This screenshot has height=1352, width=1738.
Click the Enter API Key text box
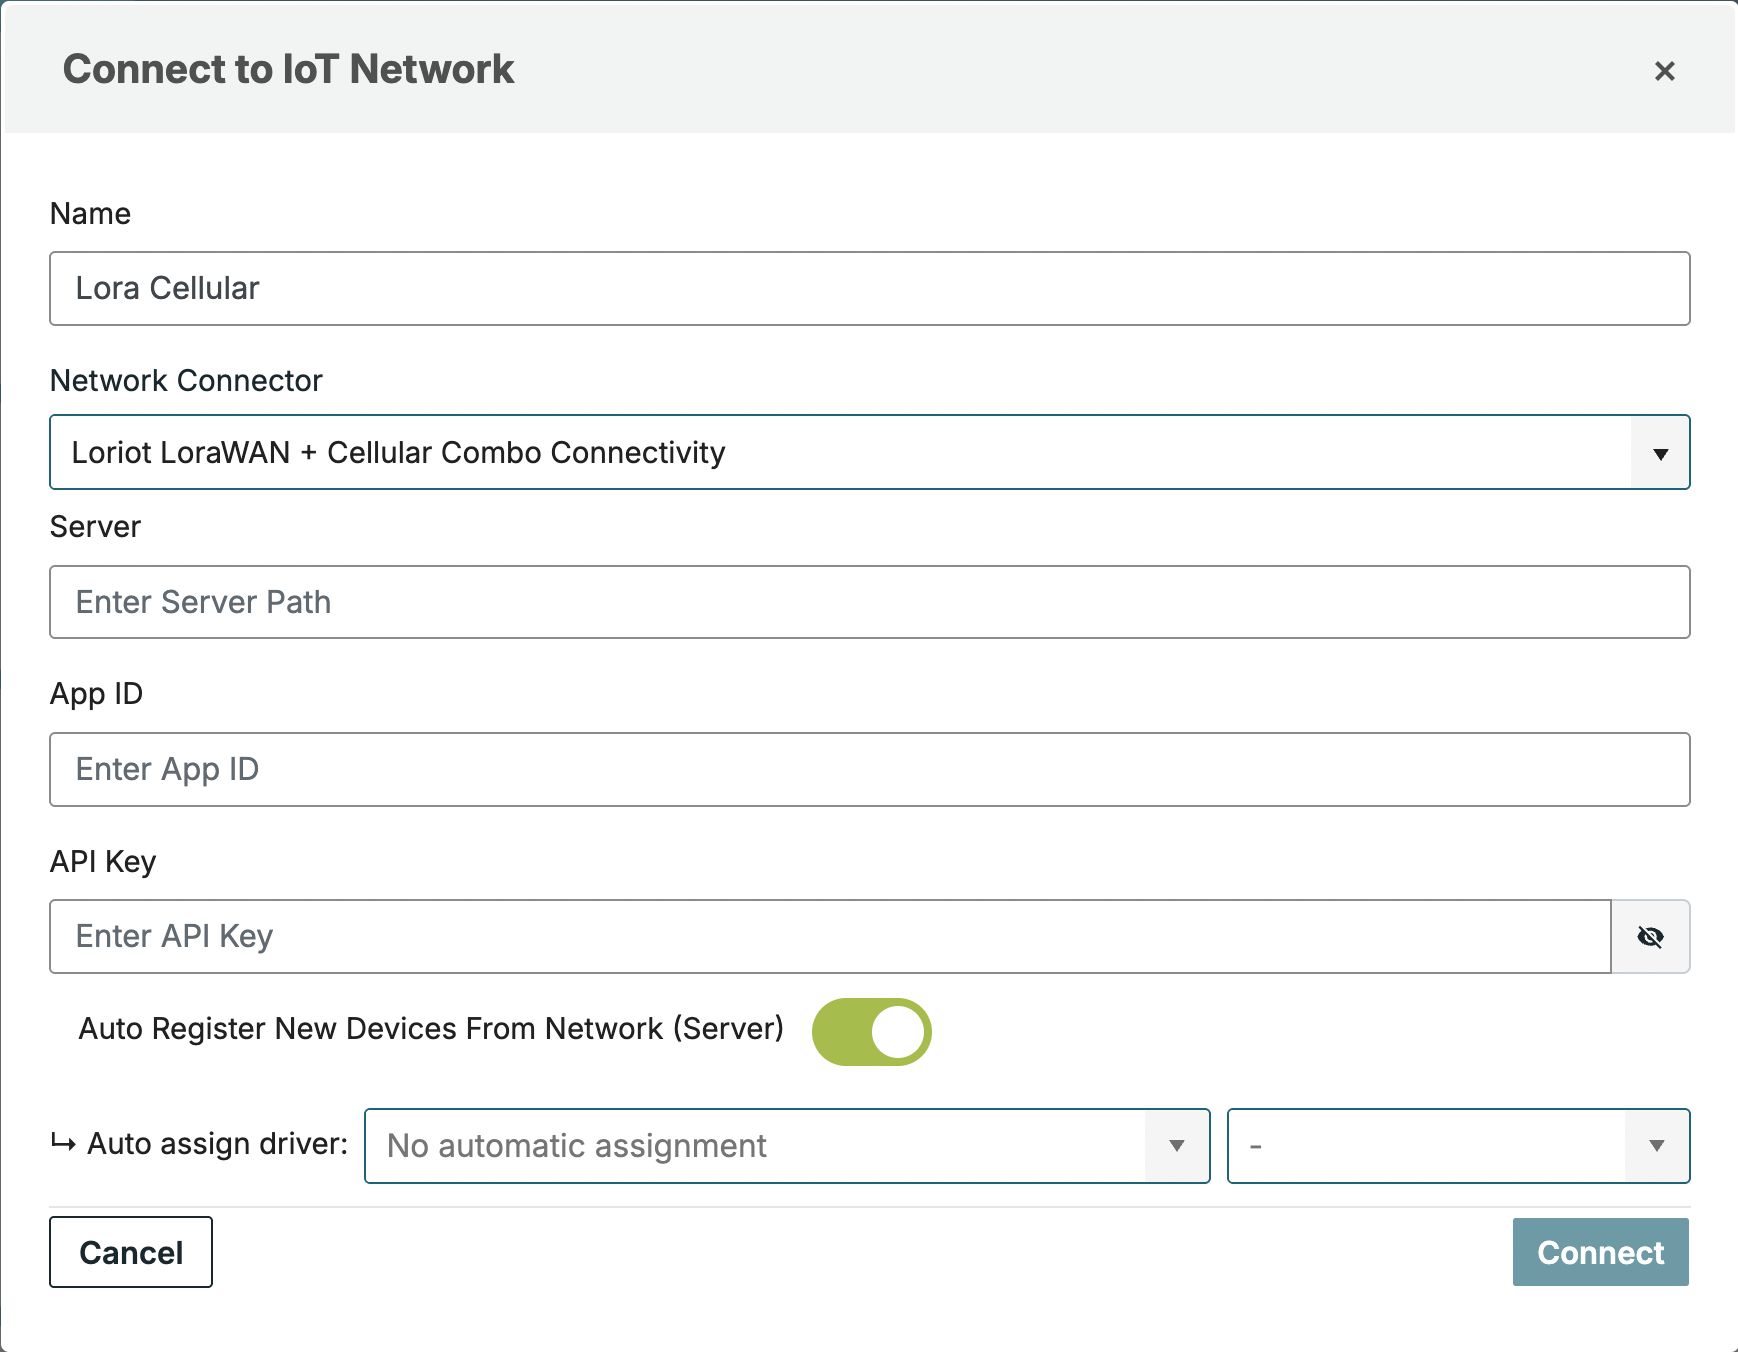829,937
